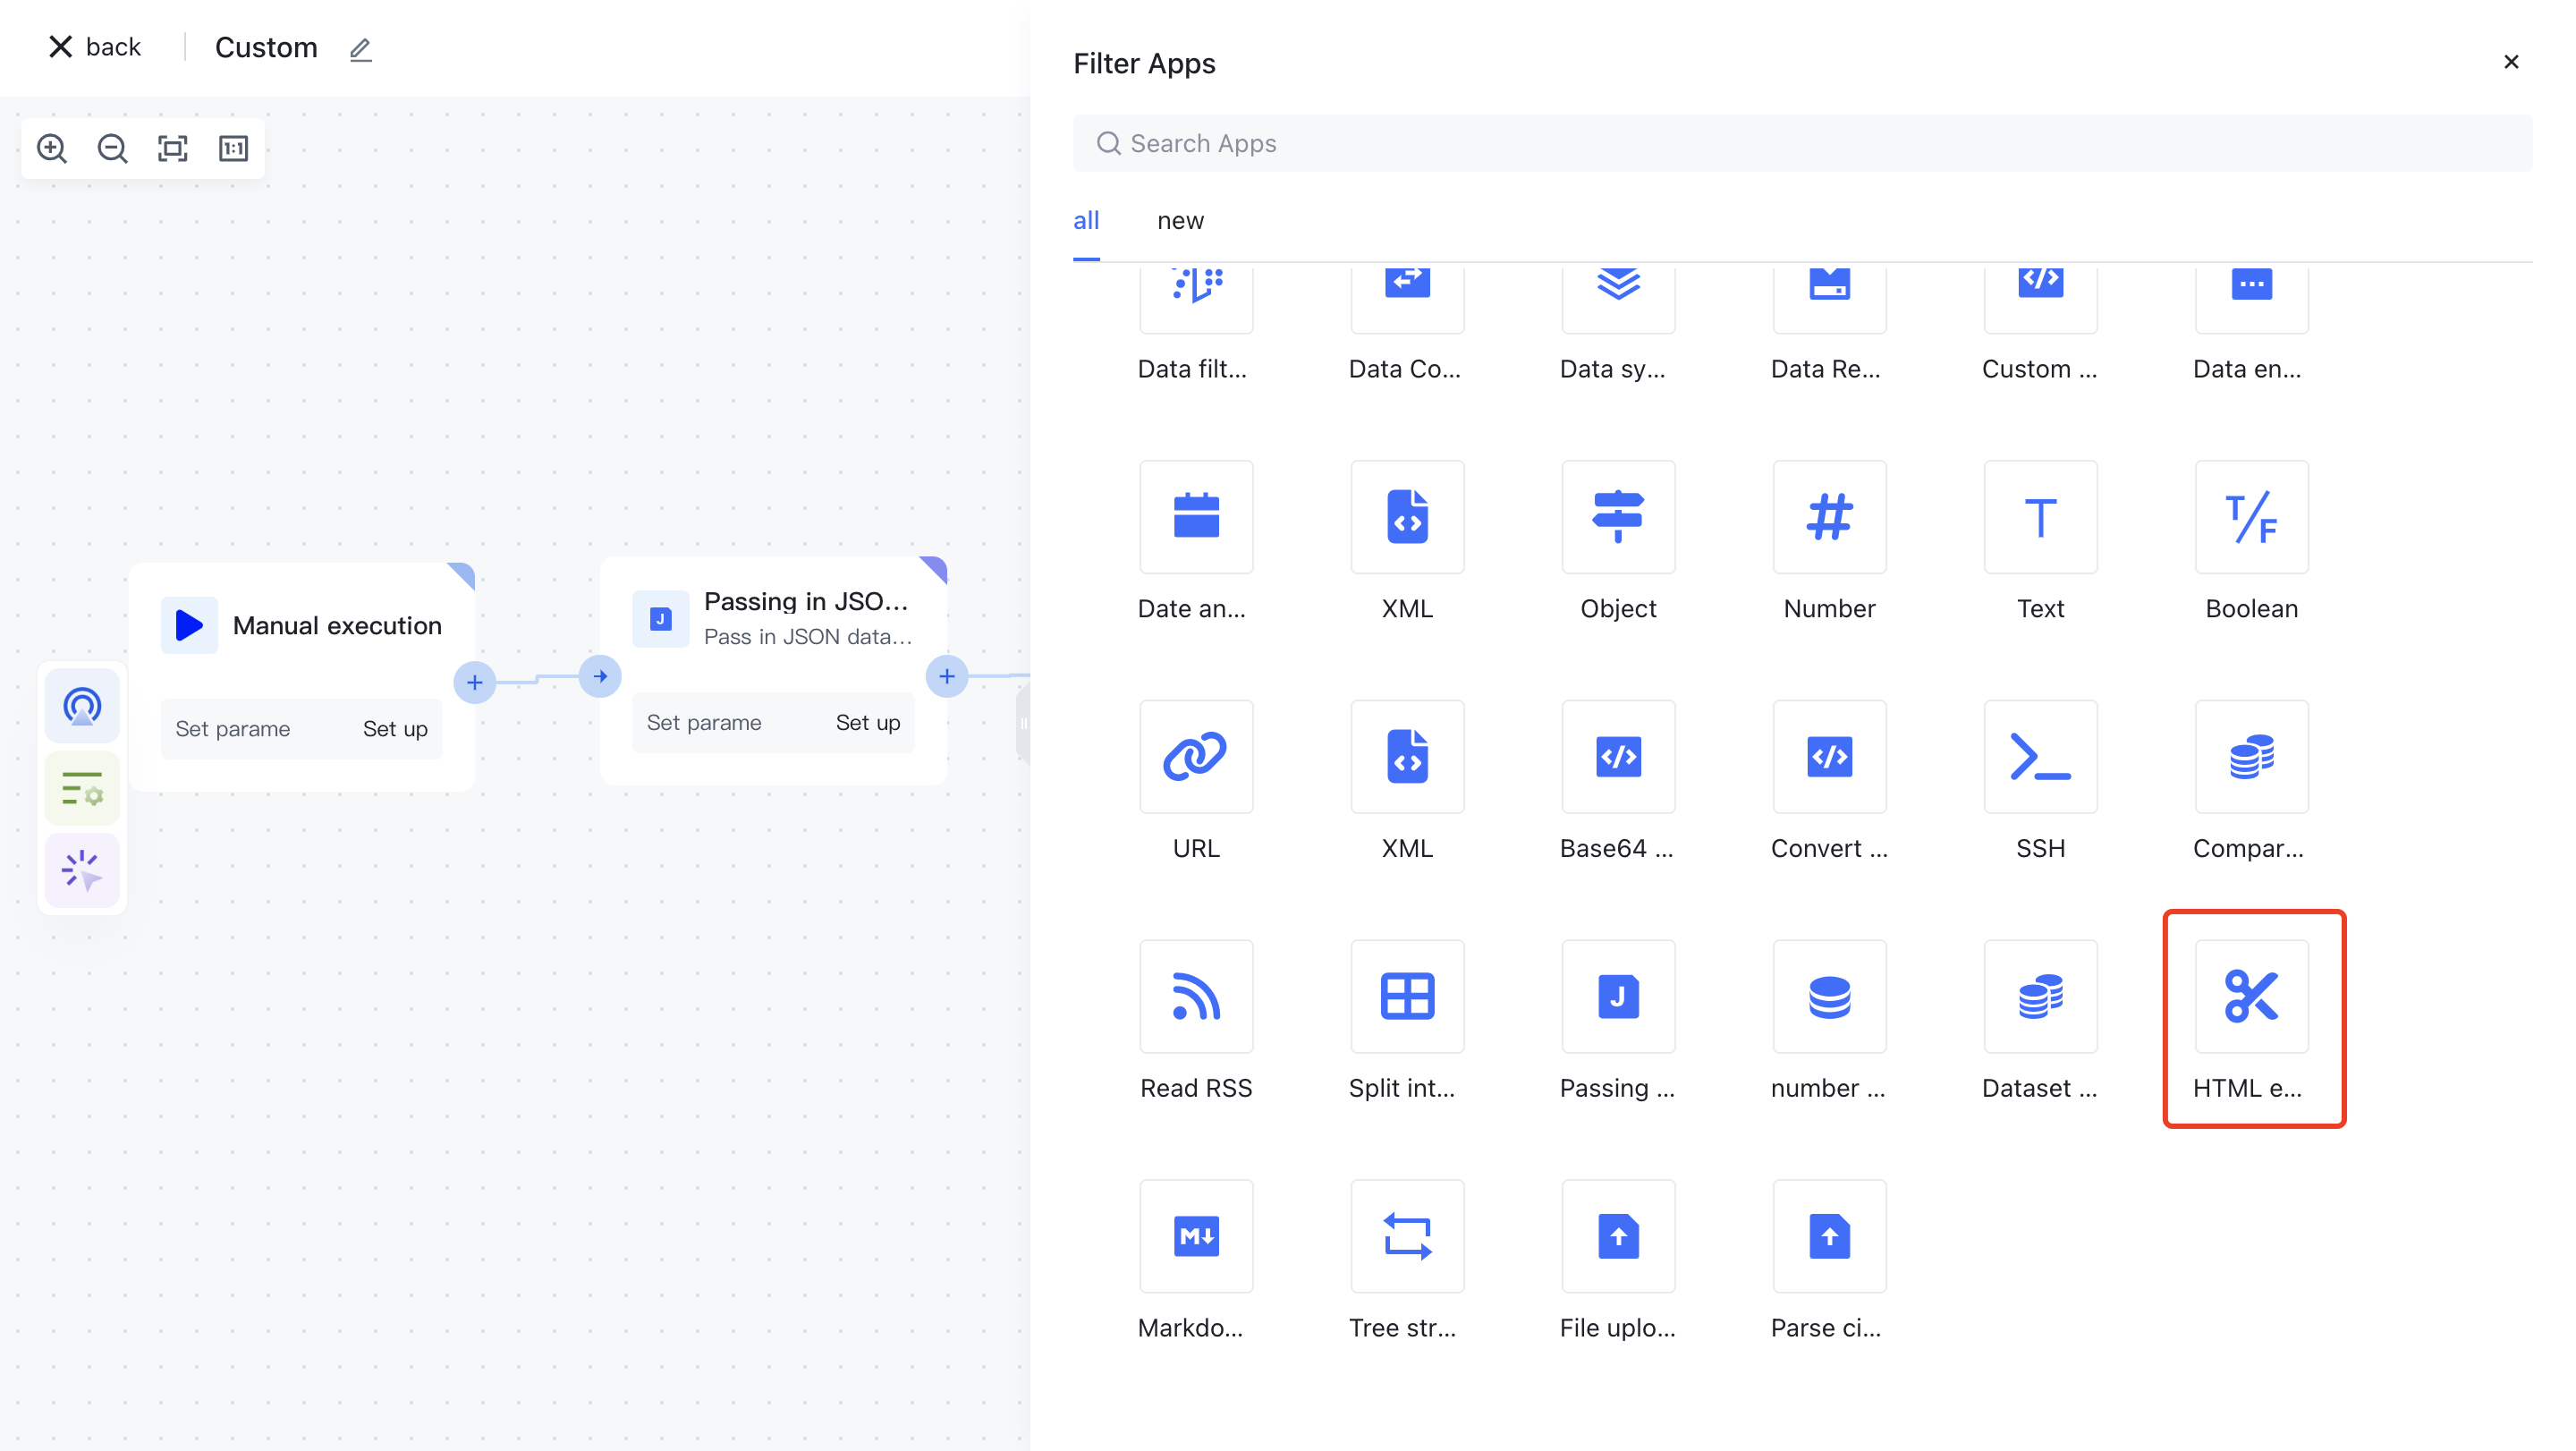This screenshot has height=1451, width=2576.
Task: Switch to the all tab
Action: click(1086, 221)
